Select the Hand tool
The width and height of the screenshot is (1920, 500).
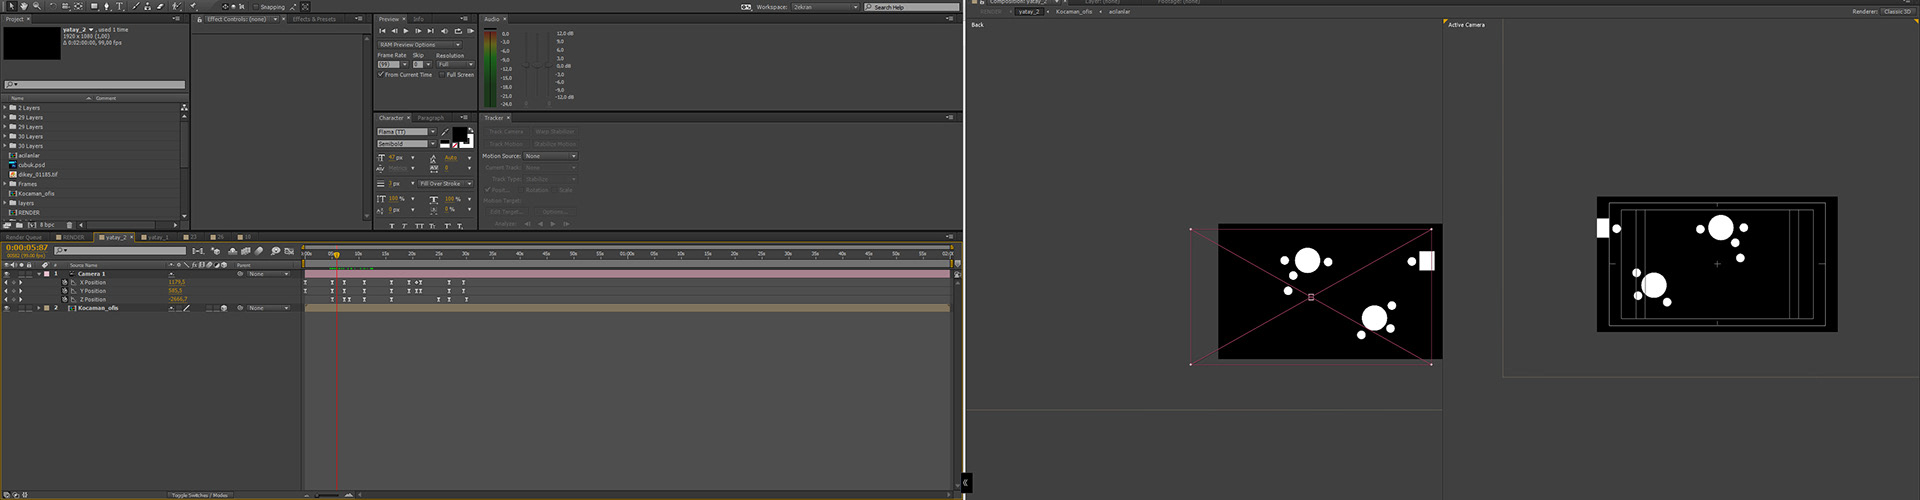(x=24, y=6)
